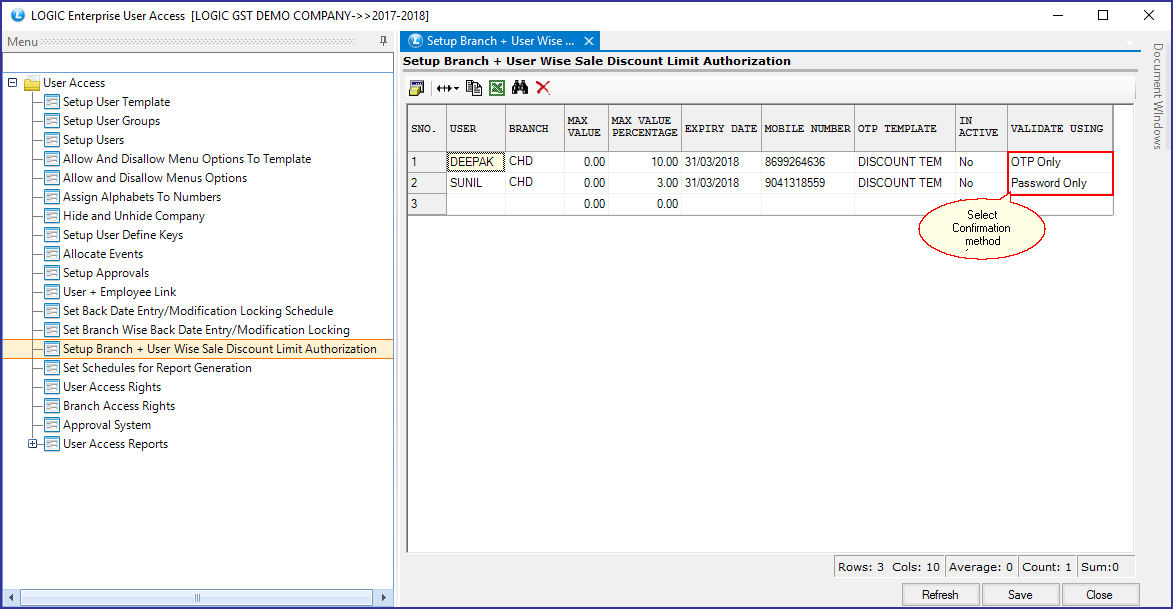
Task: Open Set Back Date Entry/Modification Locking Schedule
Action: [x=198, y=310]
